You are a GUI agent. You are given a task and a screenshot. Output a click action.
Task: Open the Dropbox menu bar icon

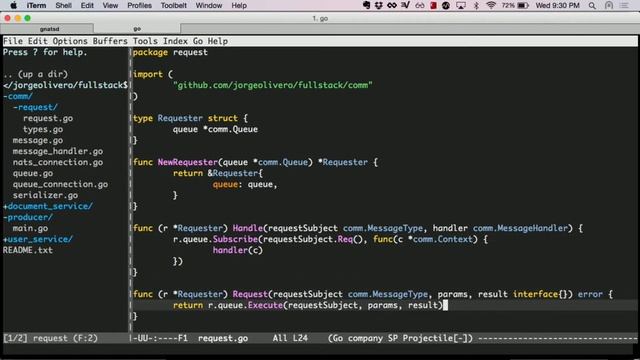tap(378, 5)
